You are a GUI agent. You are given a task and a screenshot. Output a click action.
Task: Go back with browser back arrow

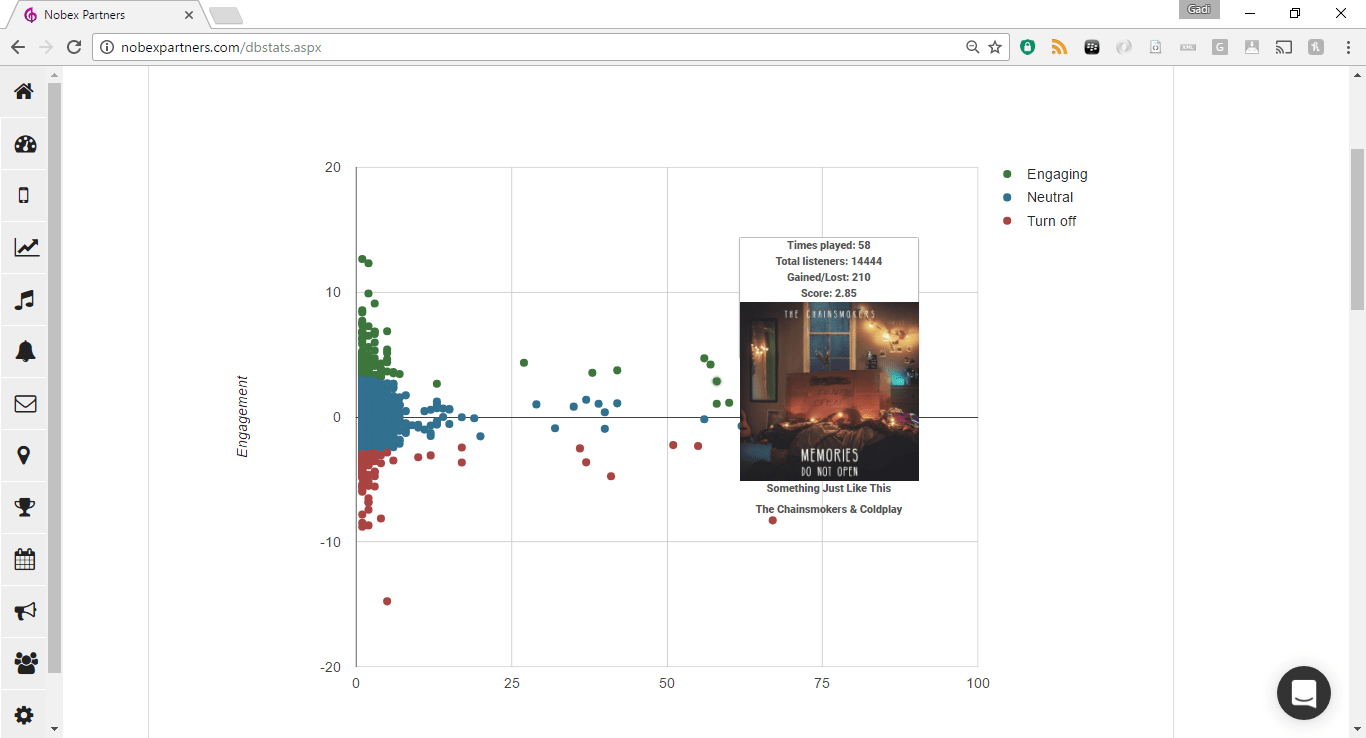(x=18, y=47)
